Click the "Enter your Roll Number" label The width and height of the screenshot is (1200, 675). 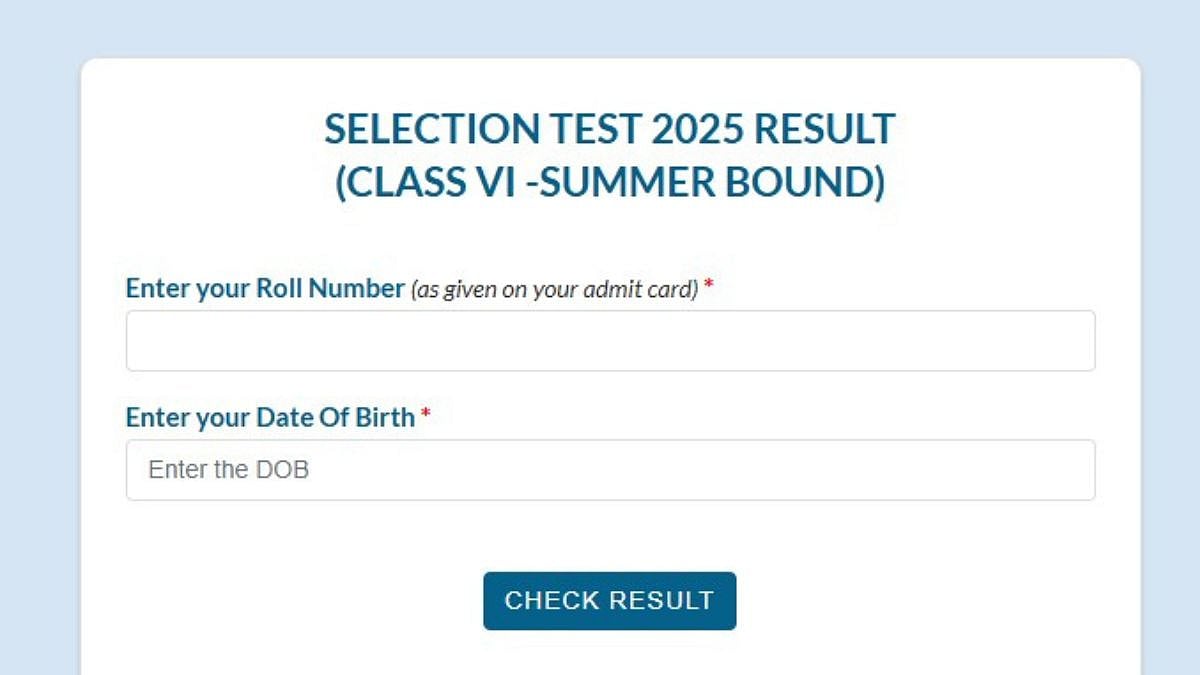[265, 289]
